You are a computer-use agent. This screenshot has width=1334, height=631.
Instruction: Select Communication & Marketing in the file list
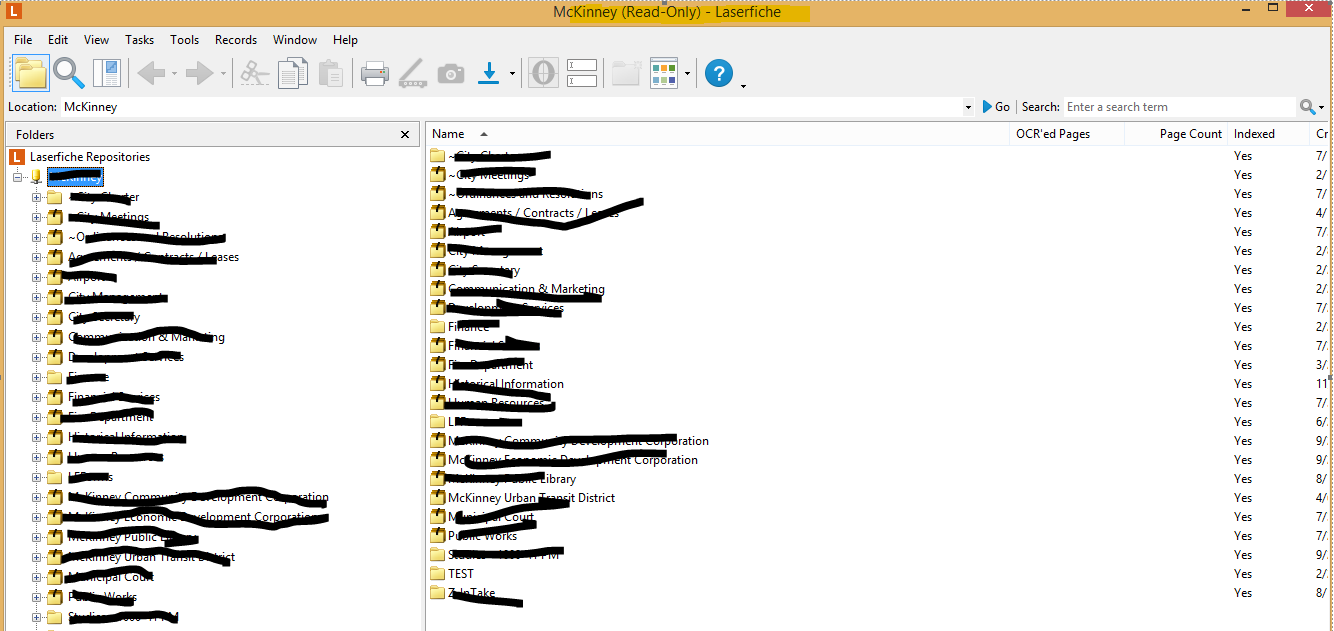pyautogui.click(x=526, y=289)
